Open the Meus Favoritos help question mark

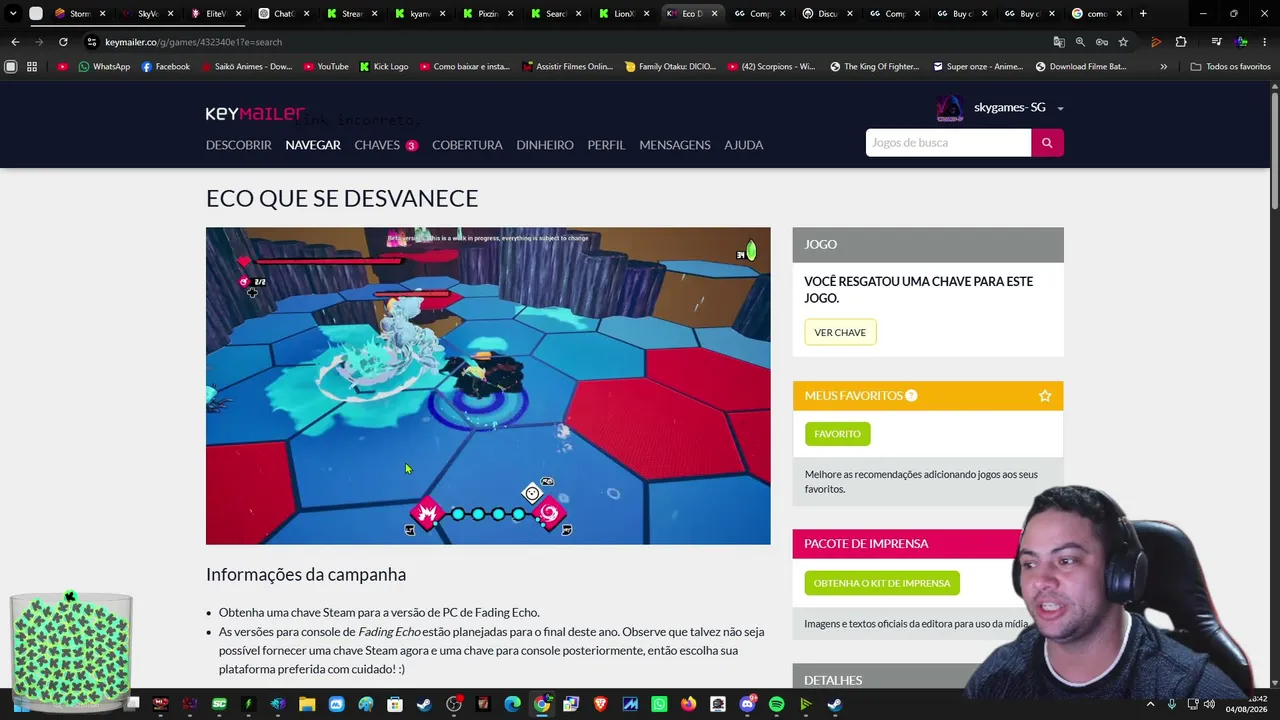(x=911, y=396)
